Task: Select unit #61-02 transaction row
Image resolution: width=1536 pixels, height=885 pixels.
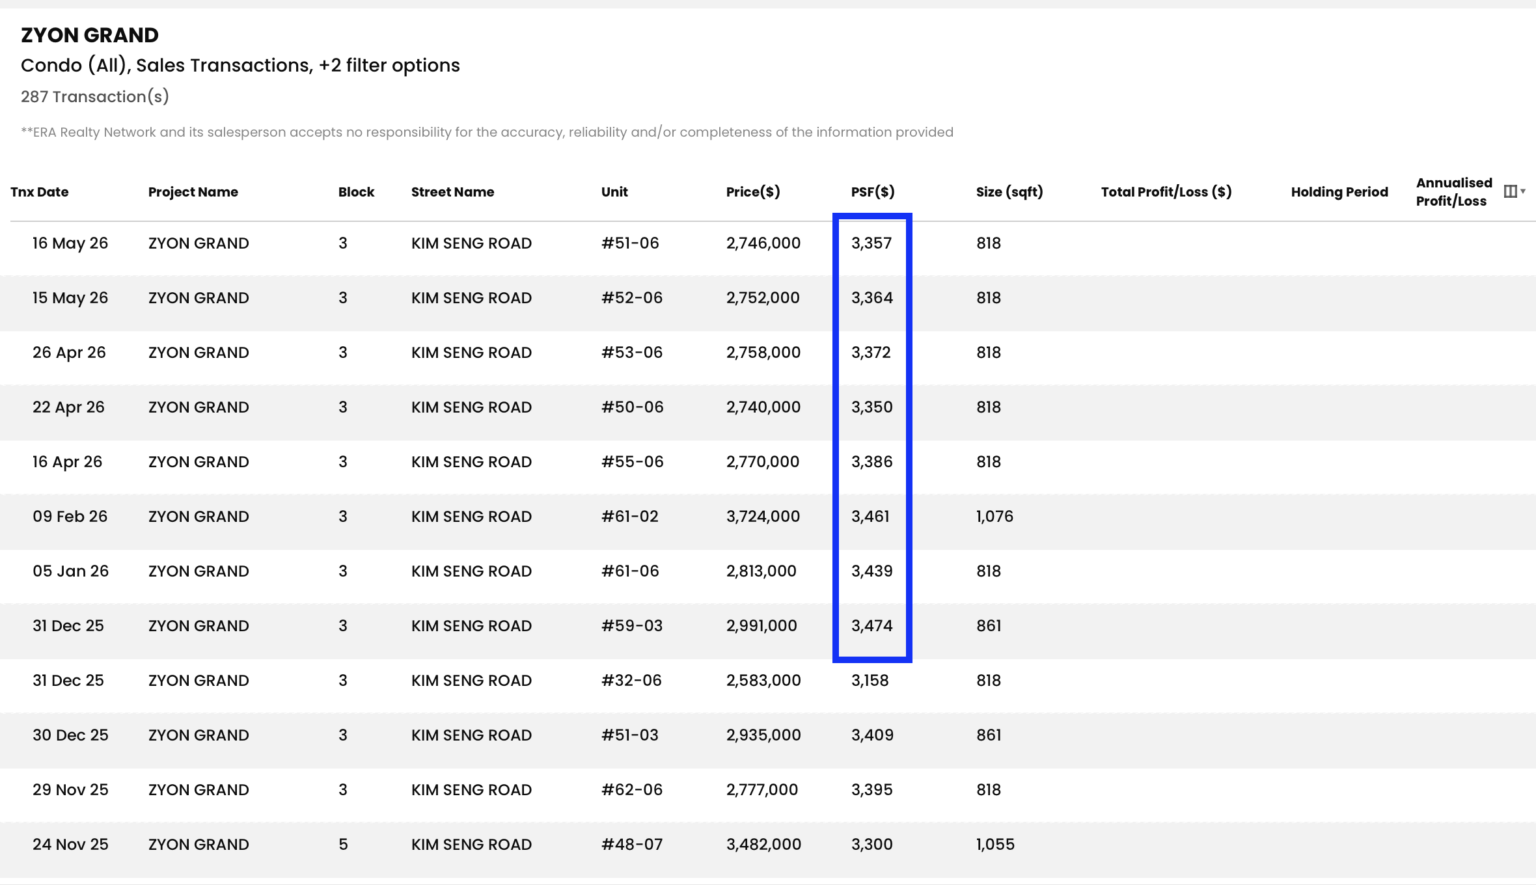Action: 768,517
